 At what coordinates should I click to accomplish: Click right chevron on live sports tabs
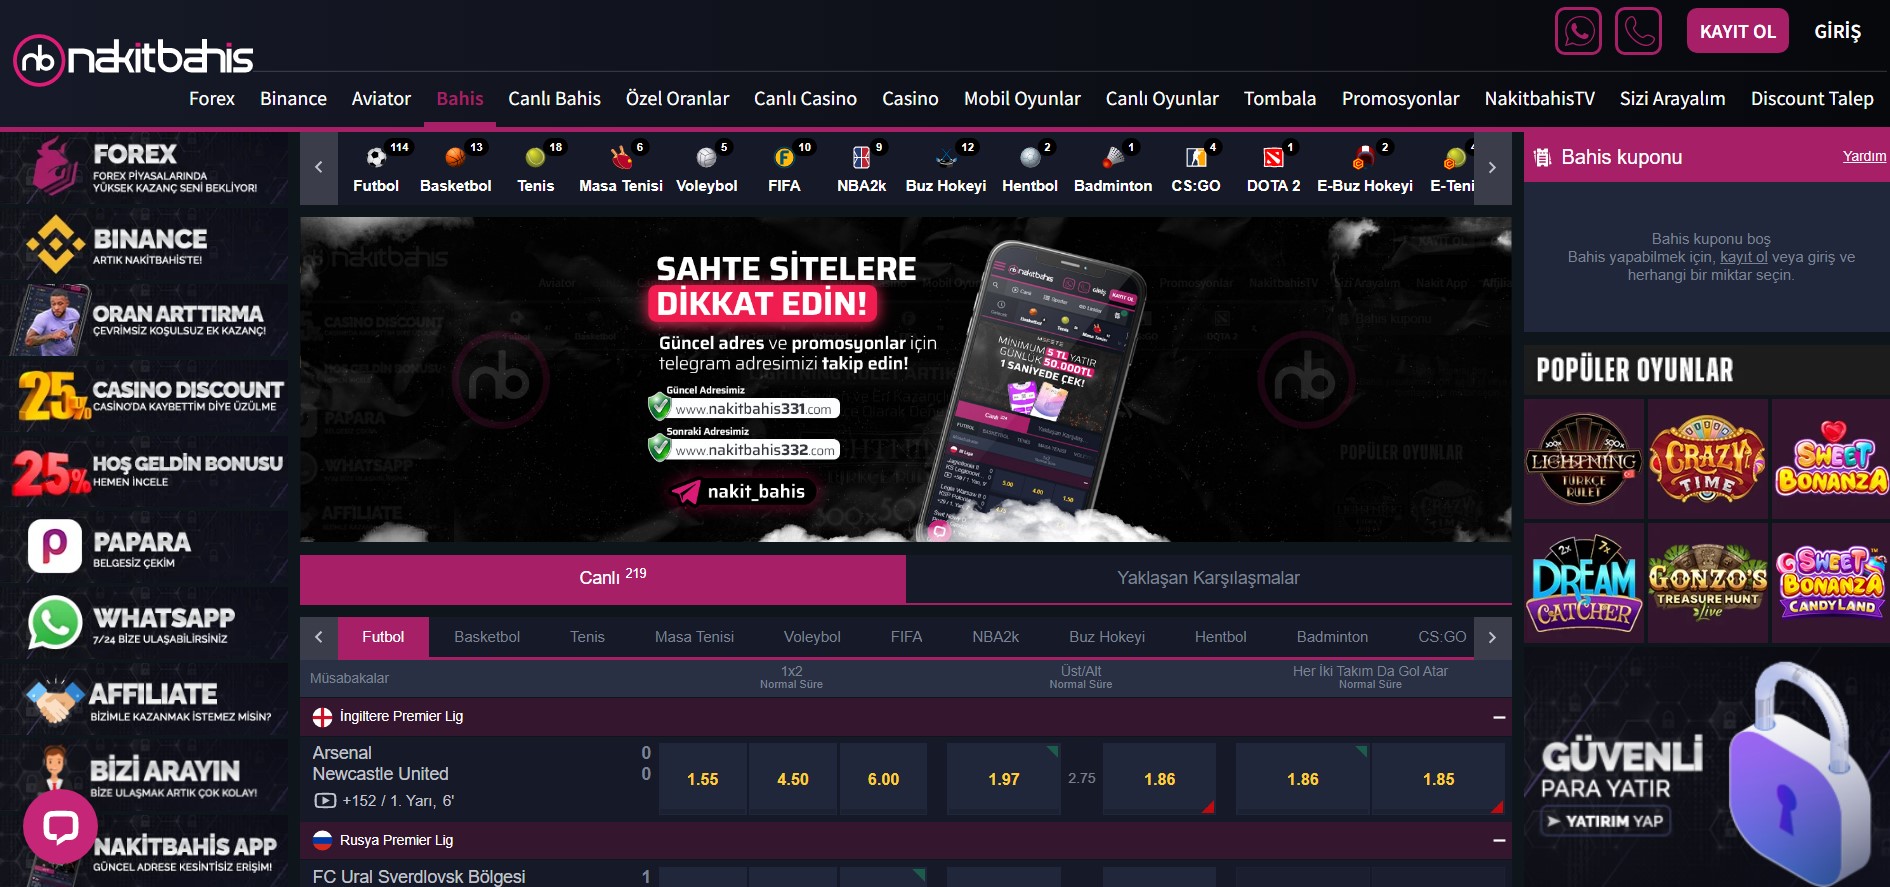point(1492,637)
